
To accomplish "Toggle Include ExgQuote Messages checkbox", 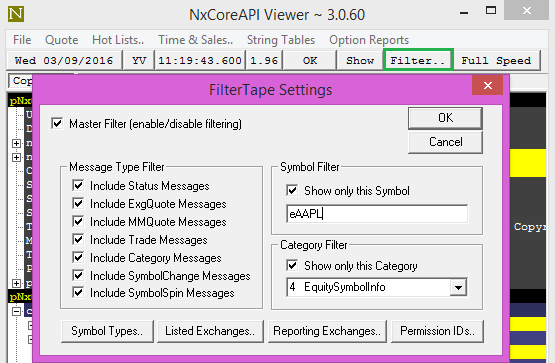I will point(78,203).
